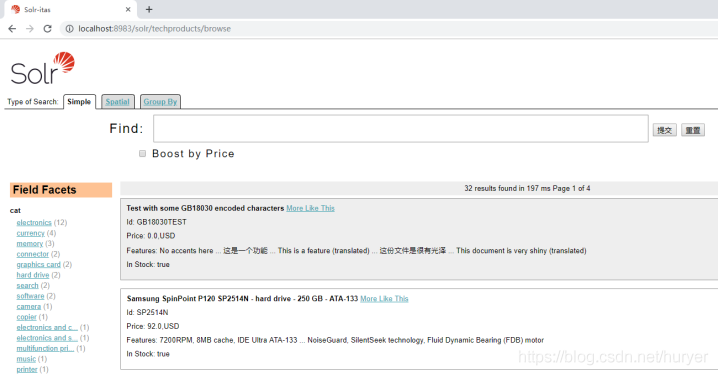
Task: Switch to the Group By search tab
Action: click(160, 102)
